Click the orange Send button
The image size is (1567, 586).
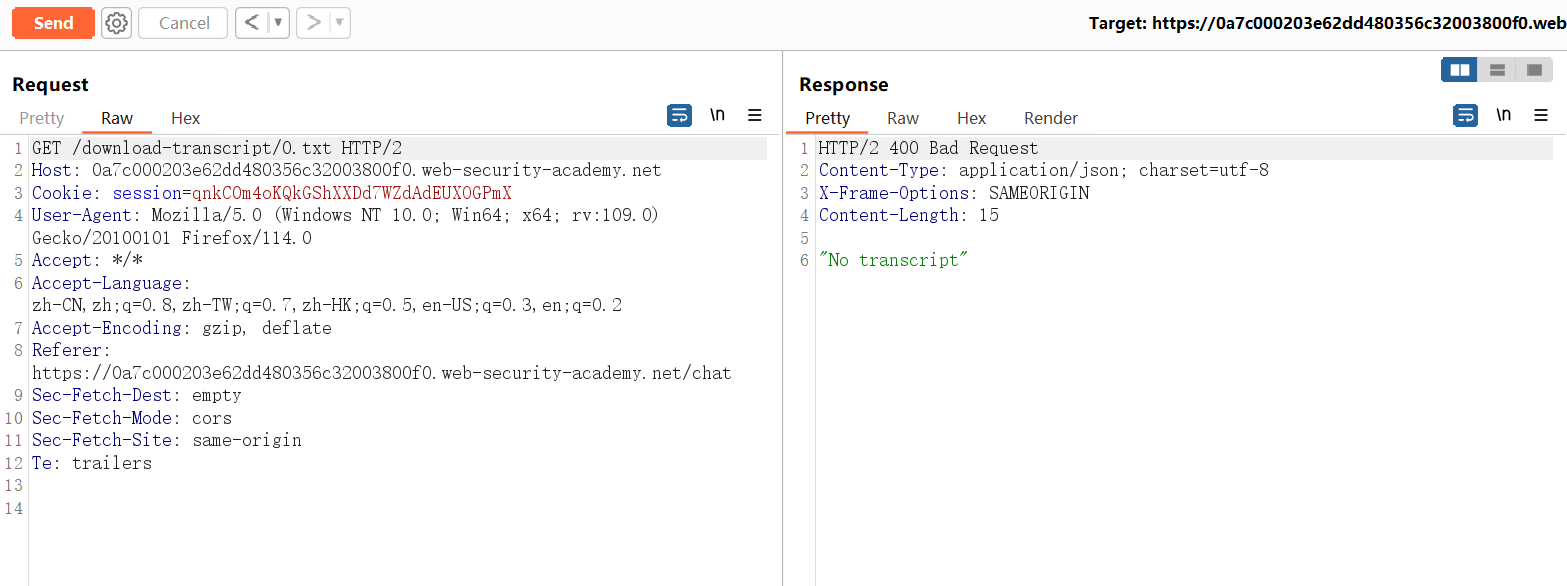click(53, 23)
